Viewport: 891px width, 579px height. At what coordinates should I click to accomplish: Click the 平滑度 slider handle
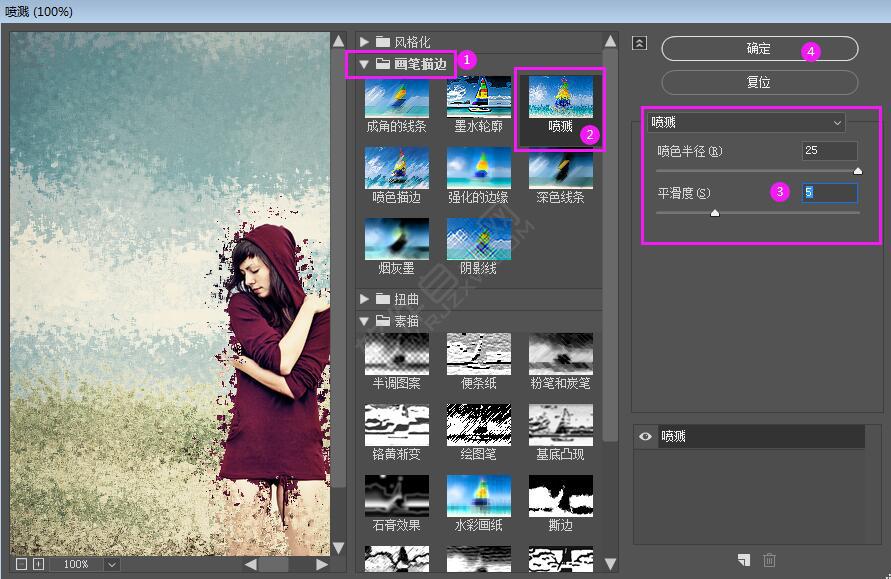click(714, 212)
